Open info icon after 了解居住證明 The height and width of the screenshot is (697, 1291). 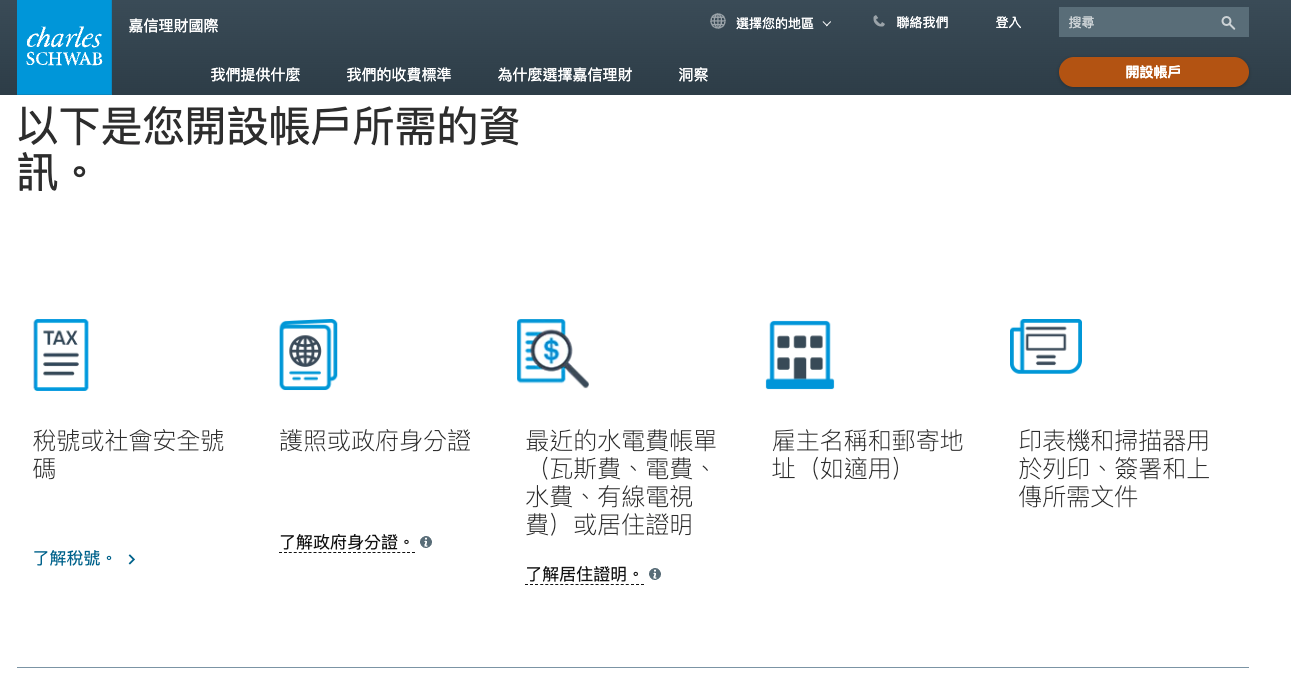[x=655, y=573]
